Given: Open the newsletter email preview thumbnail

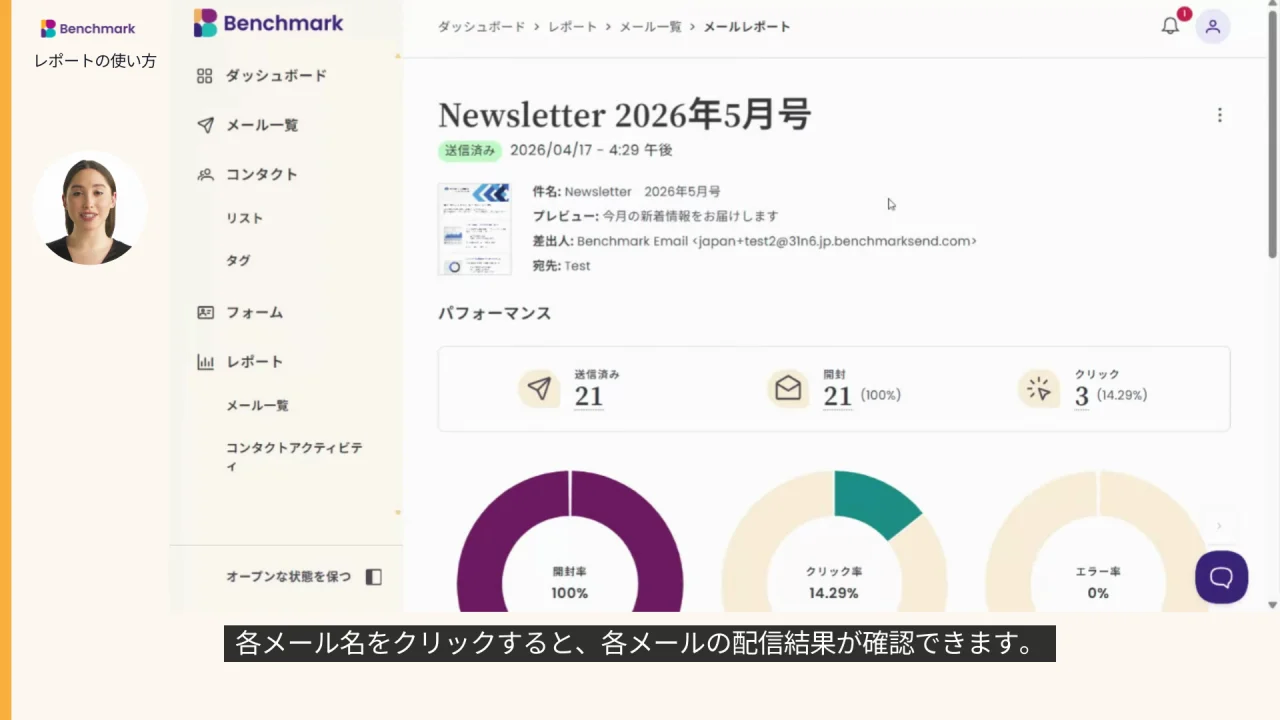Looking at the screenshot, I should tap(474, 229).
